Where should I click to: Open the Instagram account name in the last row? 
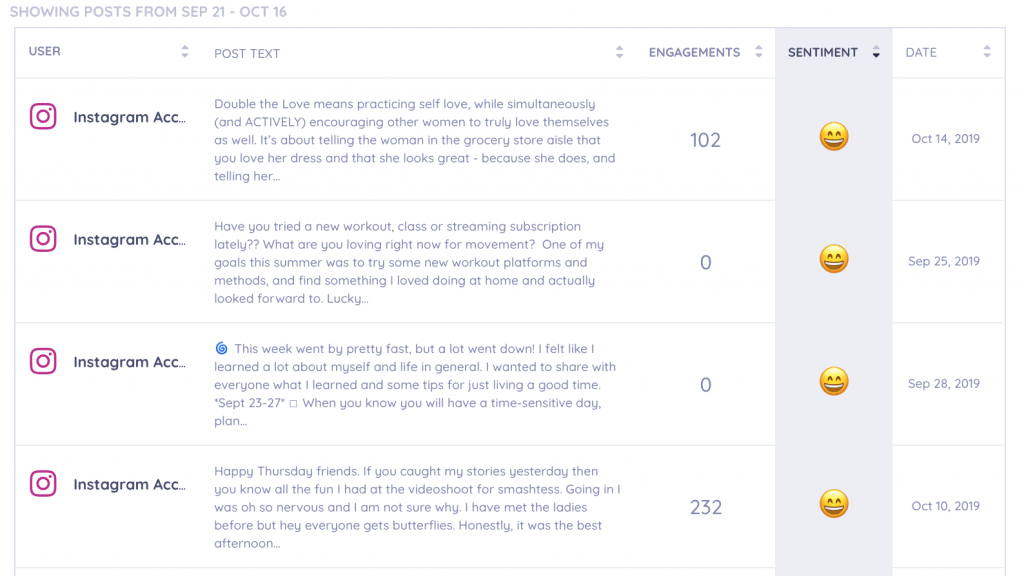[x=129, y=485]
